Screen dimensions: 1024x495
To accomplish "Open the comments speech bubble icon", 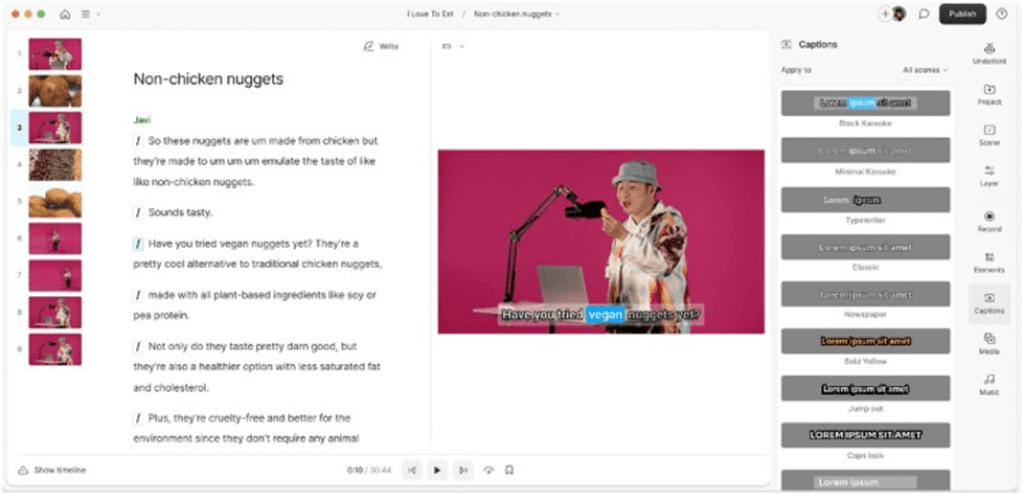I will [x=923, y=14].
